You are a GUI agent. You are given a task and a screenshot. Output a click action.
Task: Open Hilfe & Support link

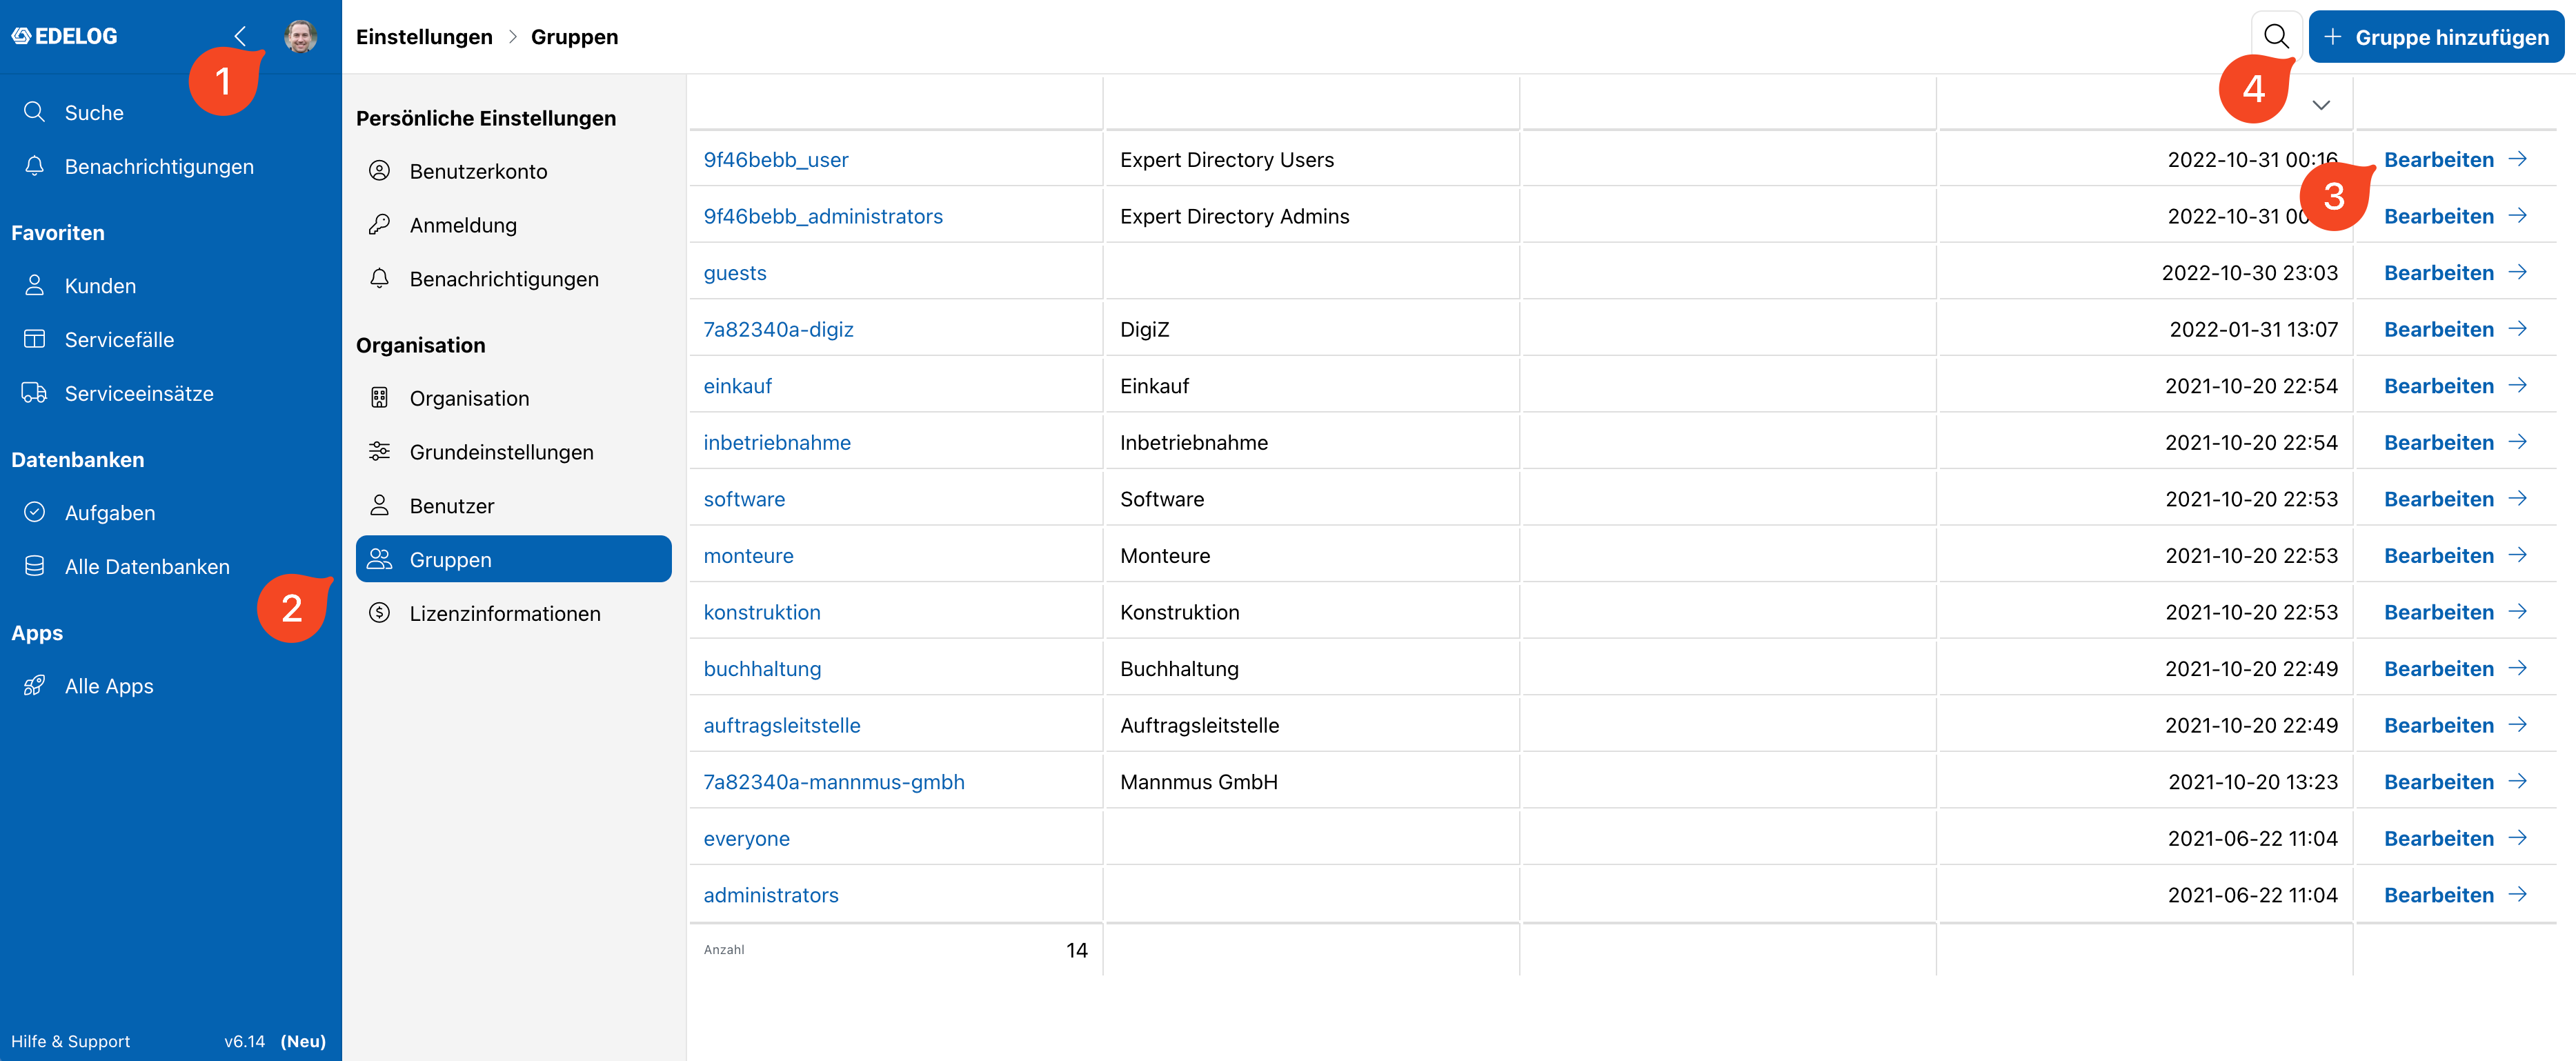click(70, 1041)
